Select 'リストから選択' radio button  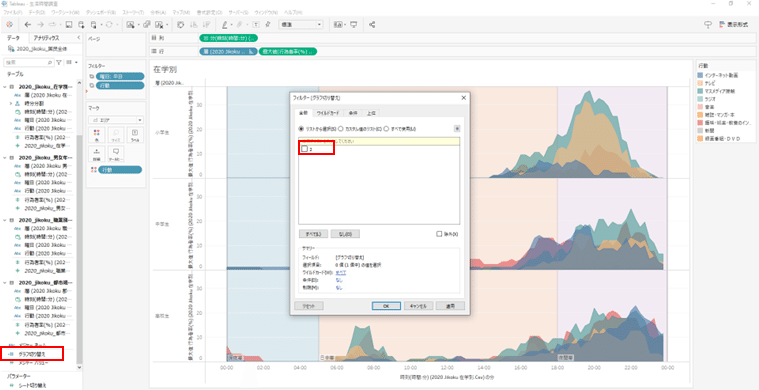(x=302, y=129)
